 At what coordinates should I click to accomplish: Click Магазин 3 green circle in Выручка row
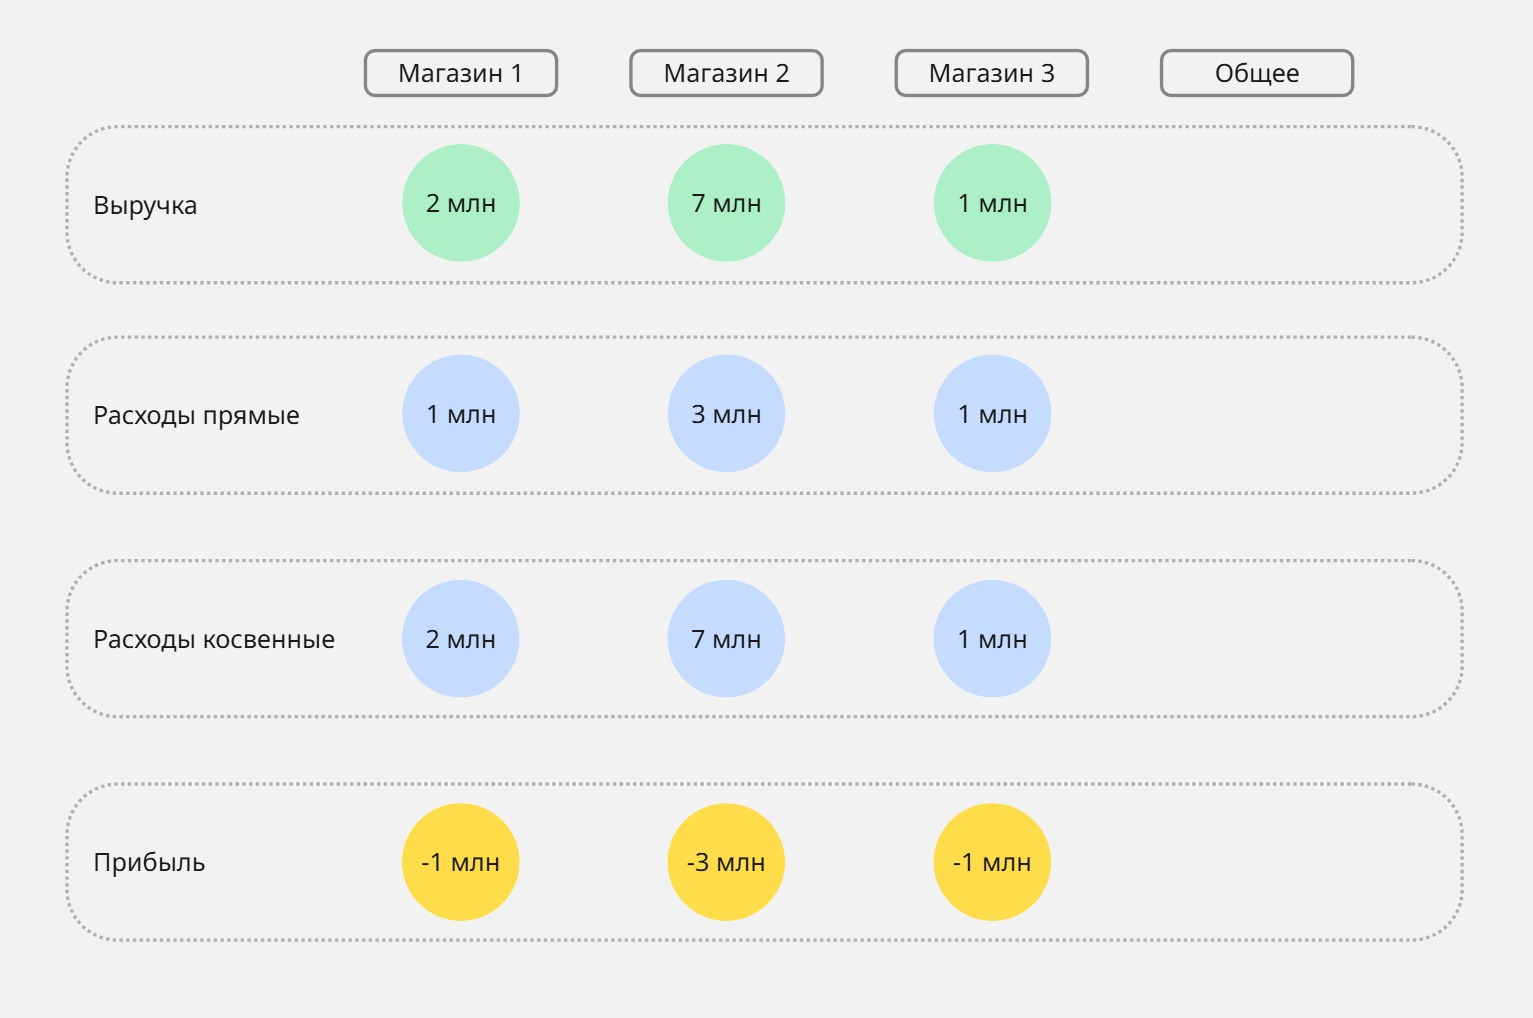tap(992, 203)
